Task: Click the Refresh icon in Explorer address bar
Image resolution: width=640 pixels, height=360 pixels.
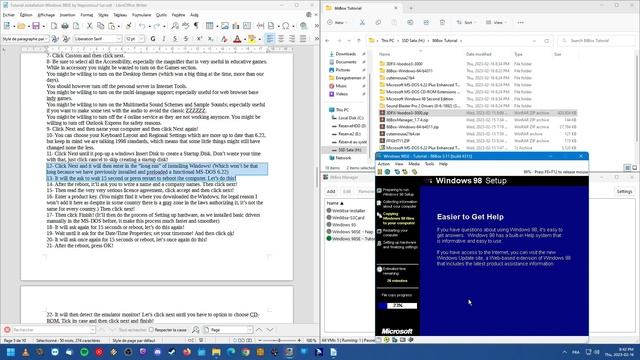Action: (547, 41)
